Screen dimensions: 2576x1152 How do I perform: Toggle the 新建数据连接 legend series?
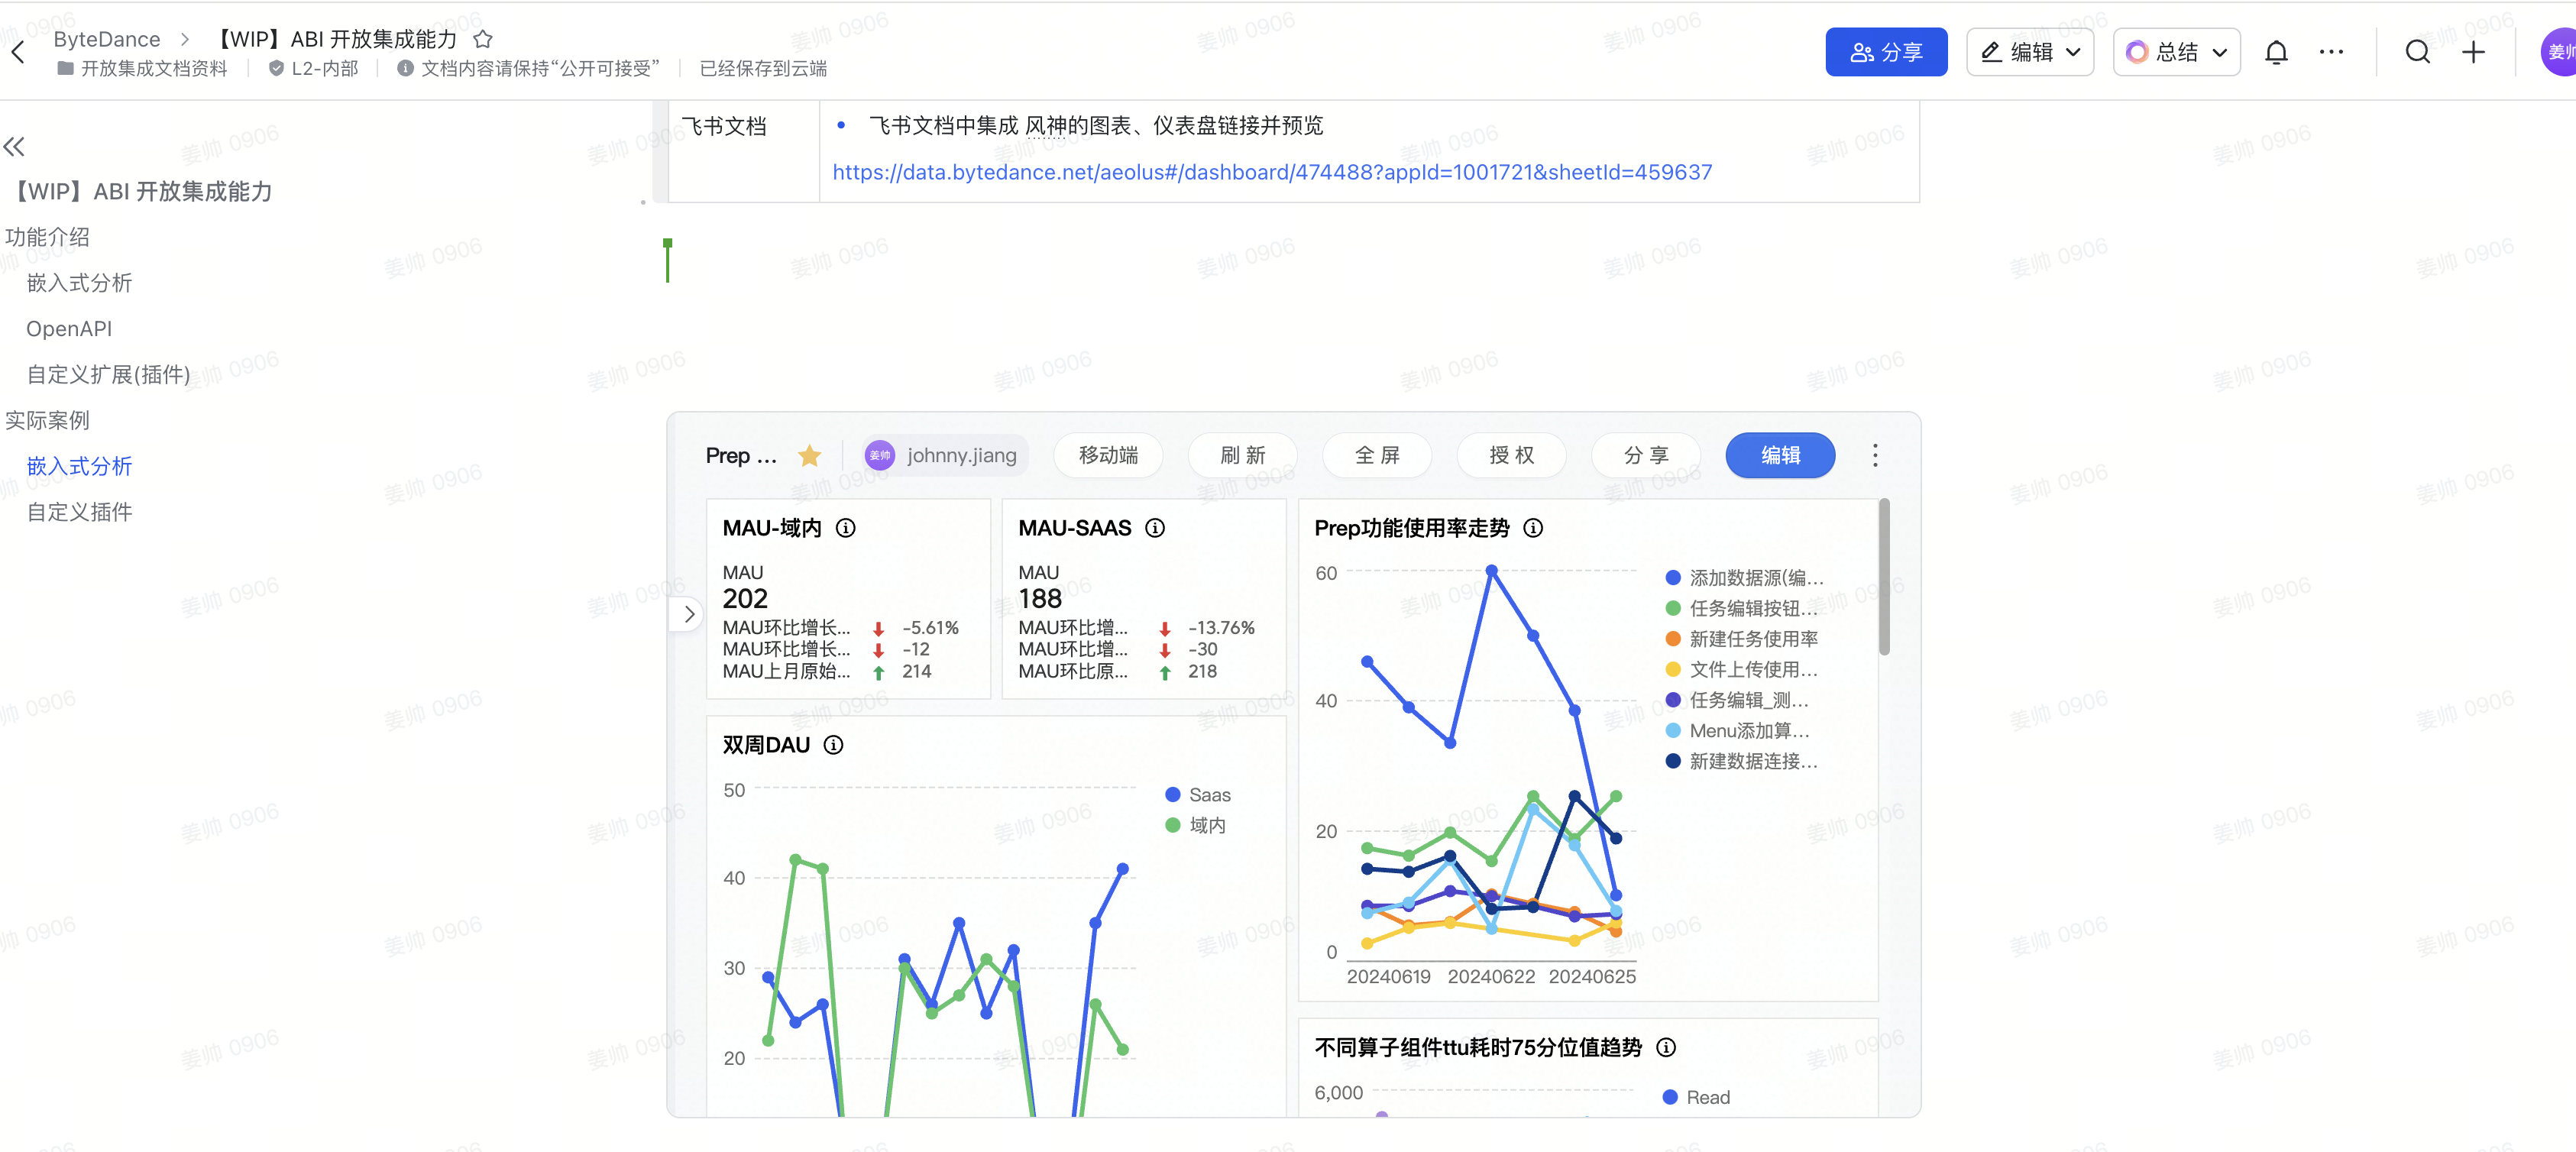pyautogui.click(x=1741, y=761)
